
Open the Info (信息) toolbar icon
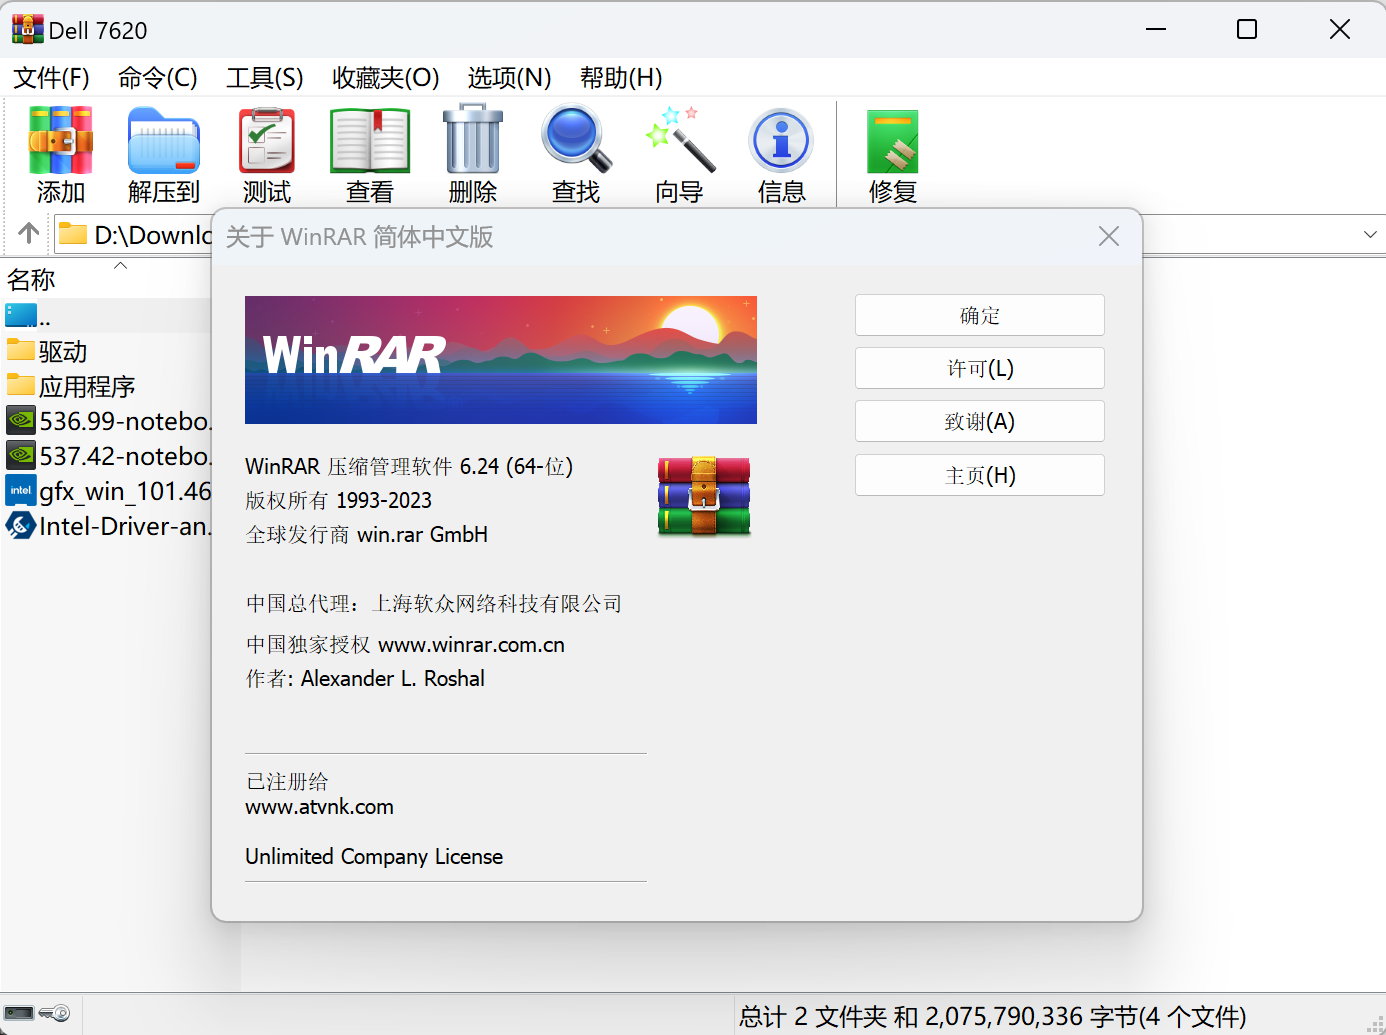pyautogui.click(x=782, y=141)
